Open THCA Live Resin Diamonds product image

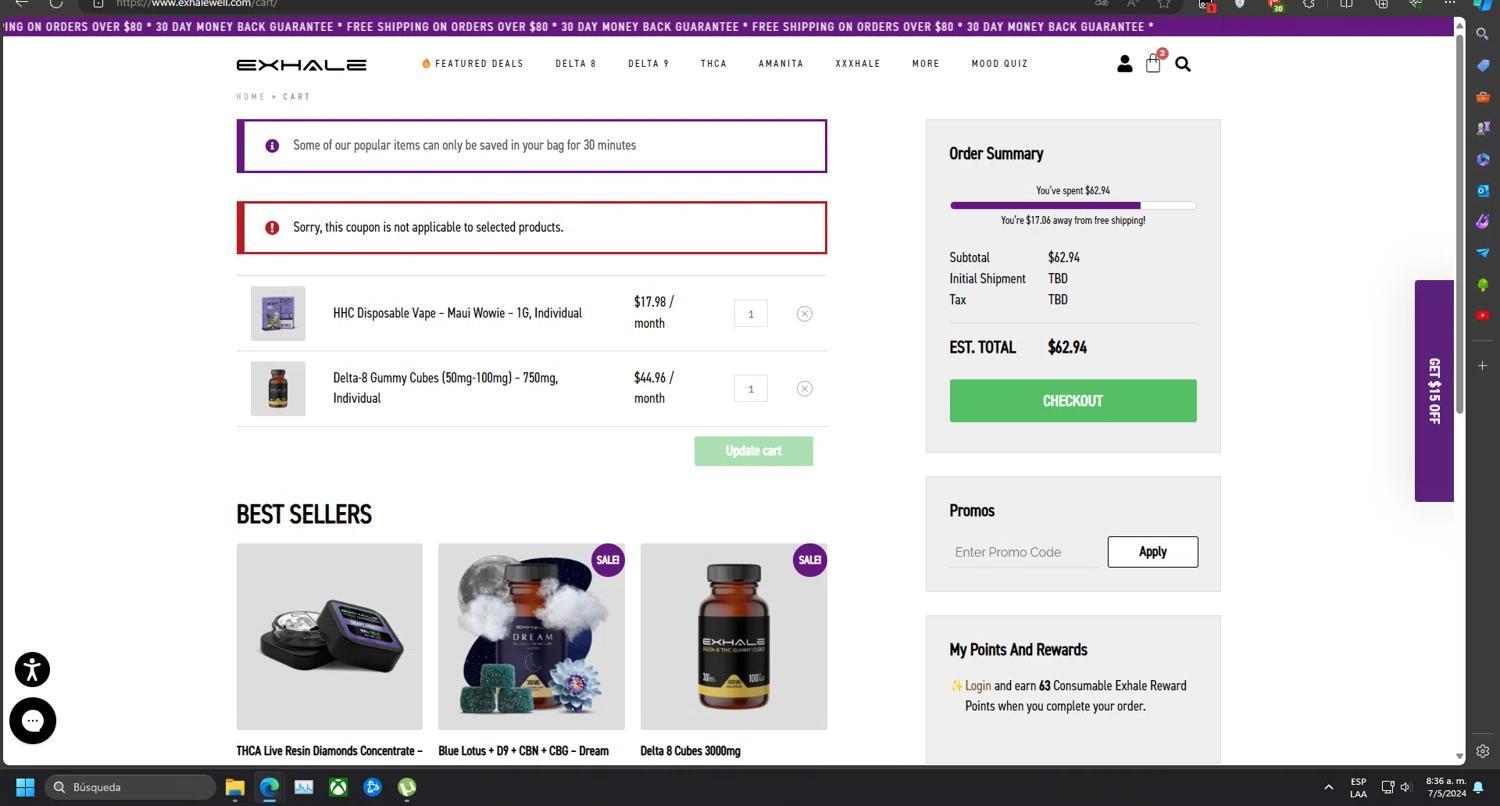click(330, 637)
